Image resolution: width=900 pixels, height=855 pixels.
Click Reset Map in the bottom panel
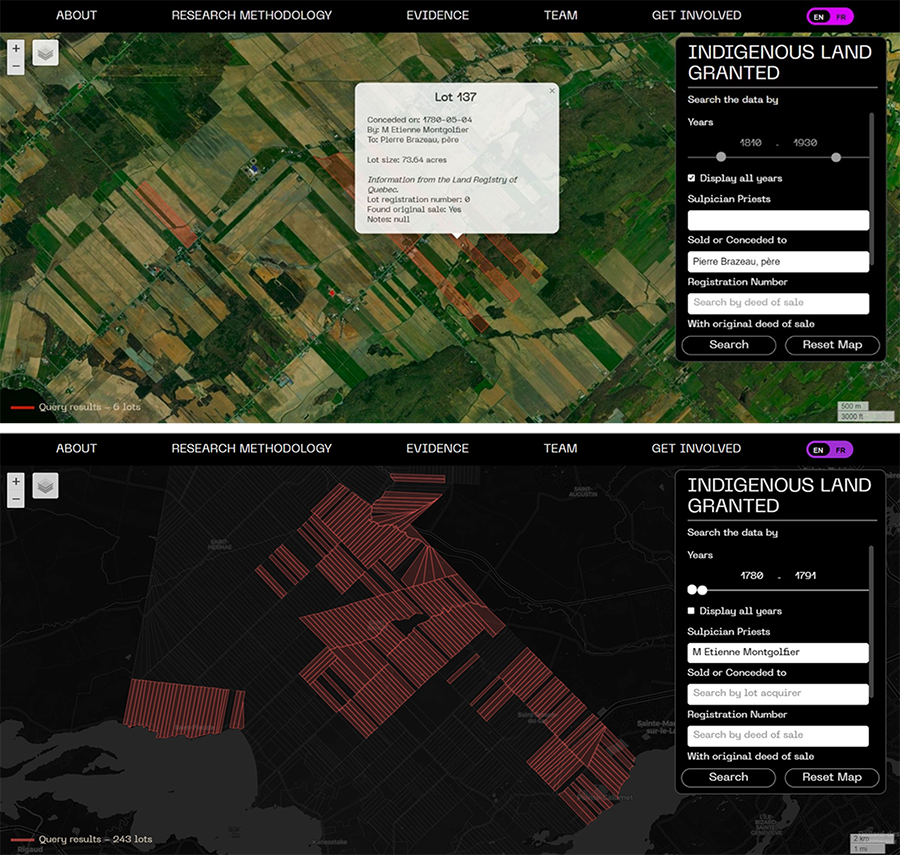pyautogui.click(x=832, y=778)
